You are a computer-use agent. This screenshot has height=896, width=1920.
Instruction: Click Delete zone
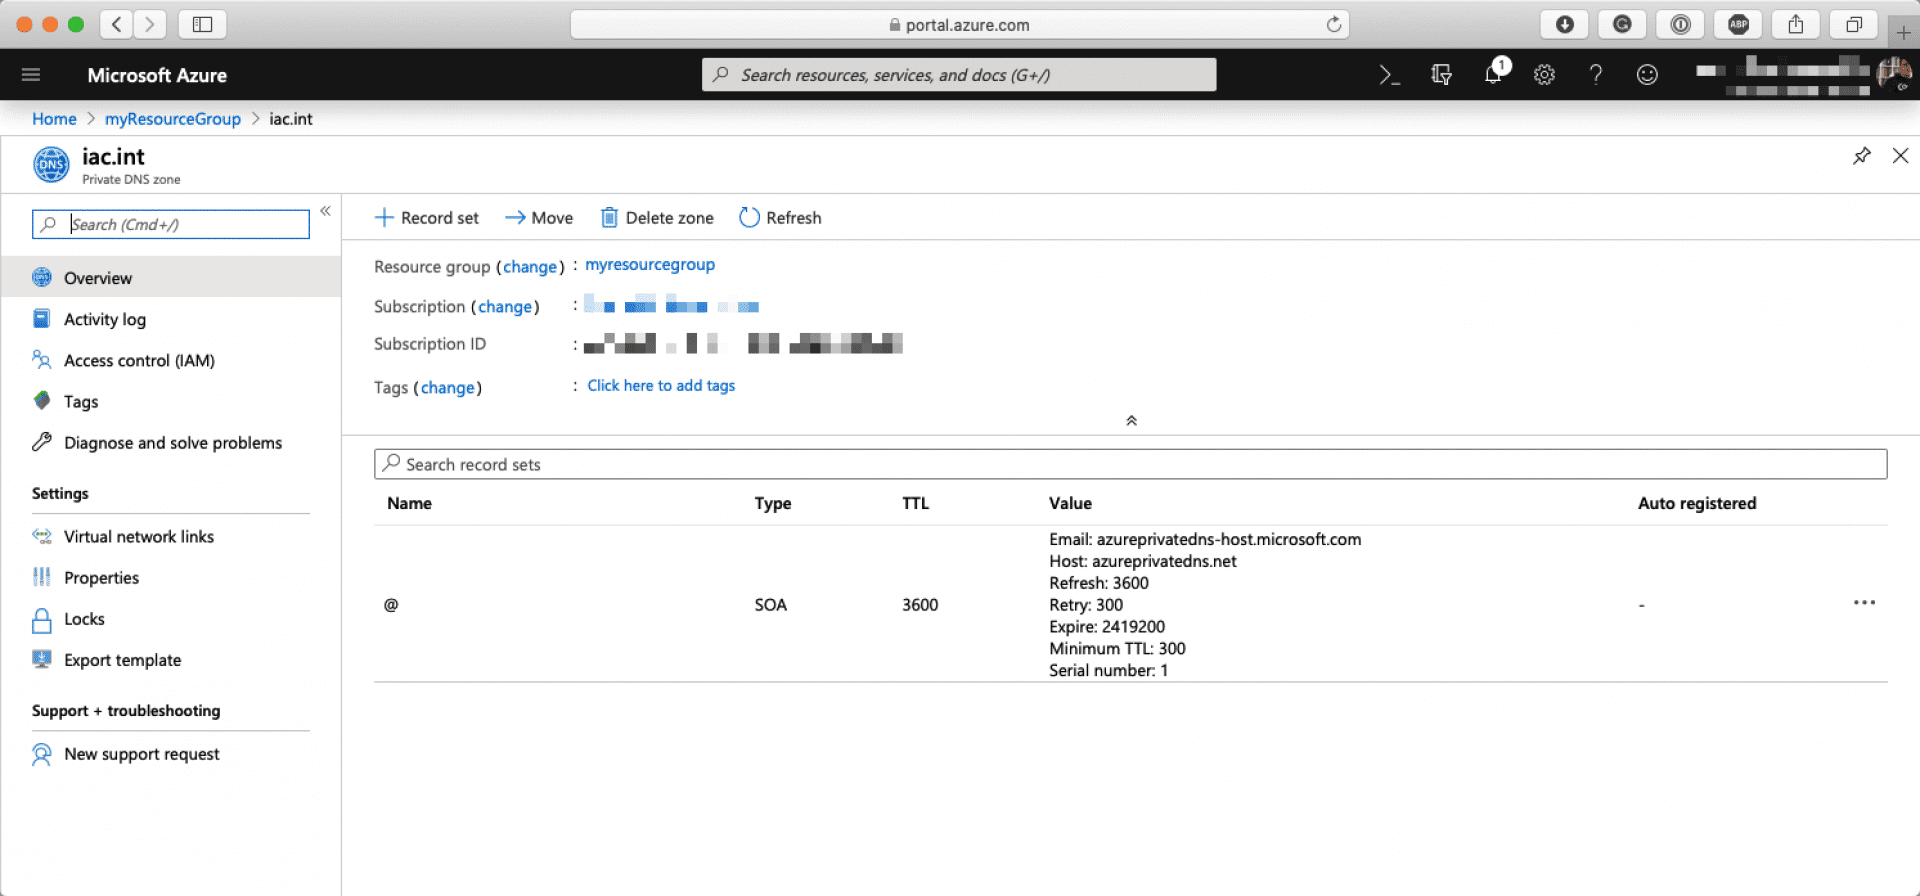pos(657,218)
